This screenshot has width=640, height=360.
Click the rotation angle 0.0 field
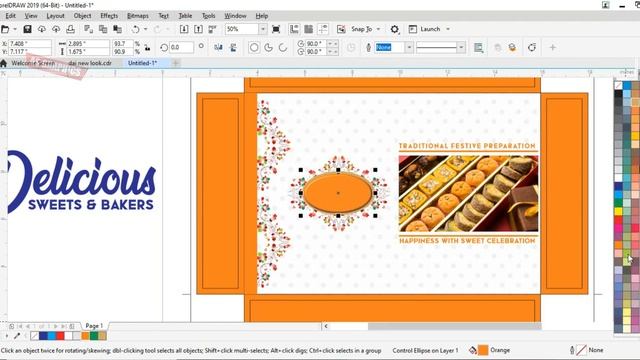coord(181,47)
